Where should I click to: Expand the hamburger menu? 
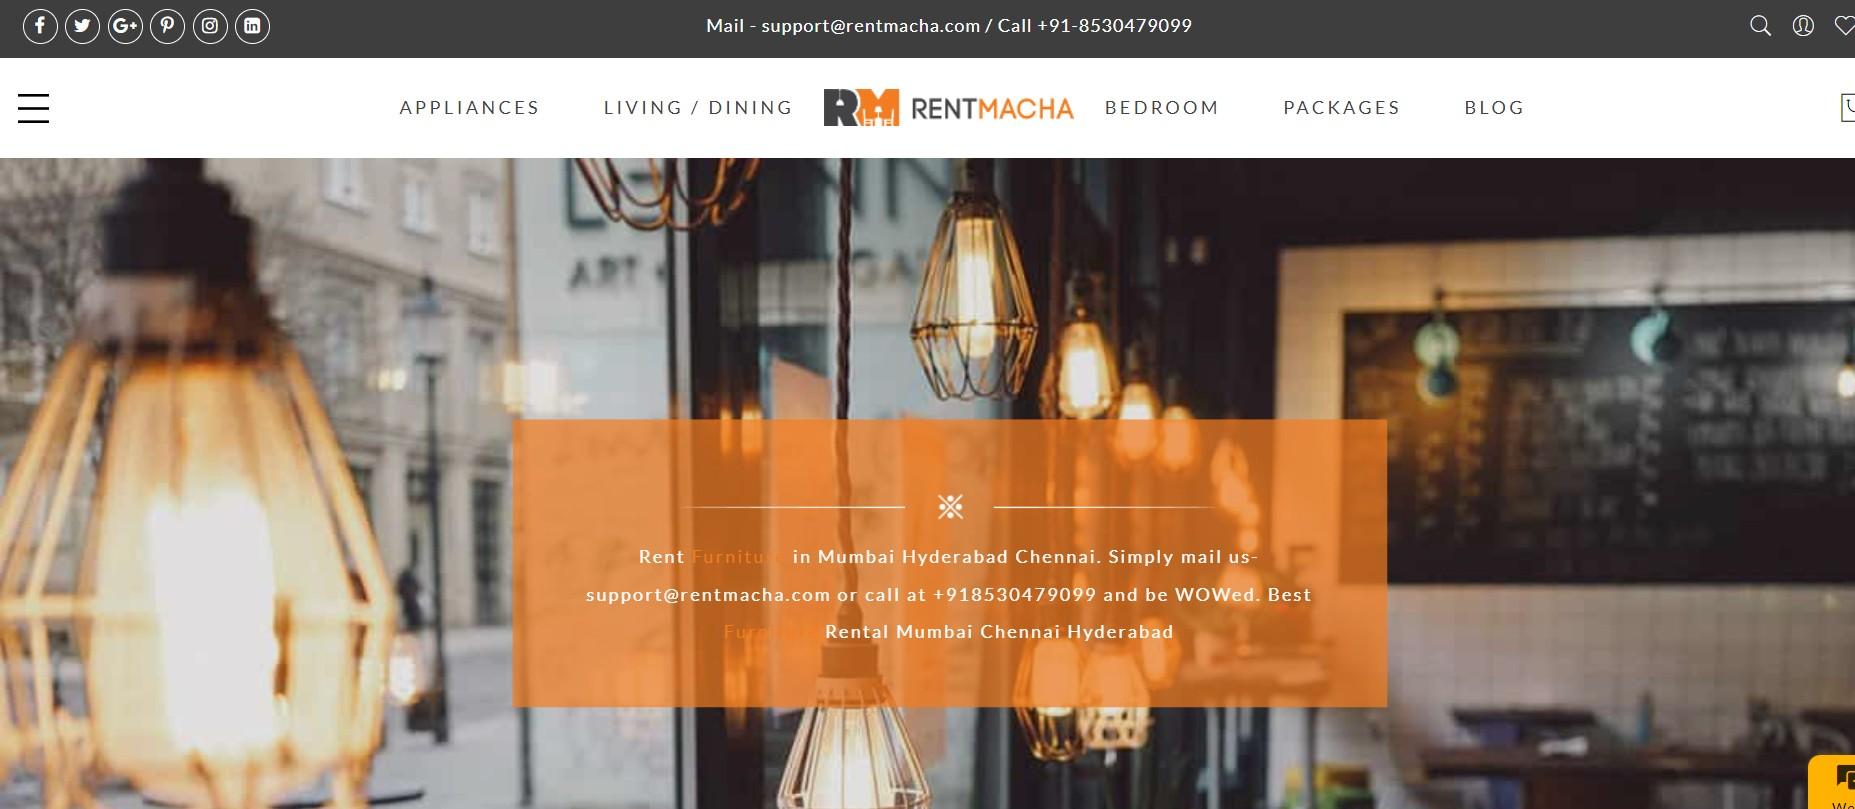tap(33, 108)
